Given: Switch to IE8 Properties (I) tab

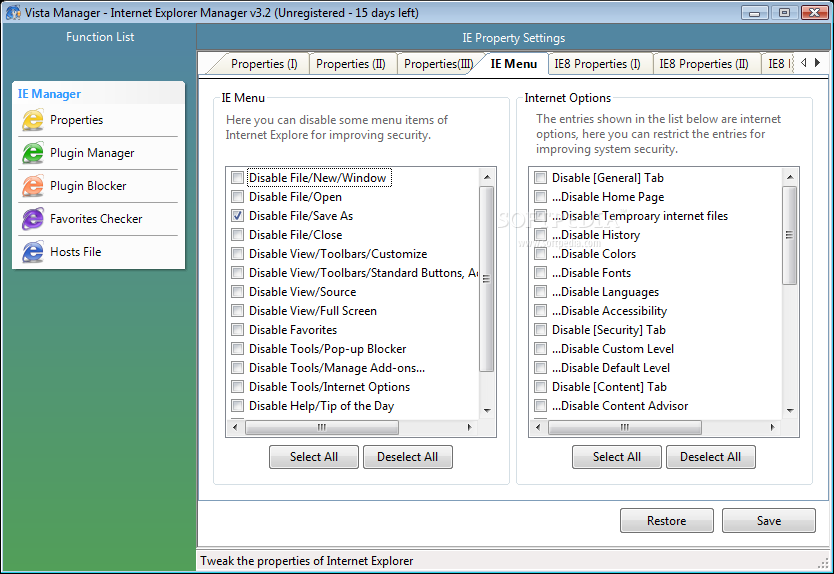Looking at the screenshot, I should [x=597, y=64].
